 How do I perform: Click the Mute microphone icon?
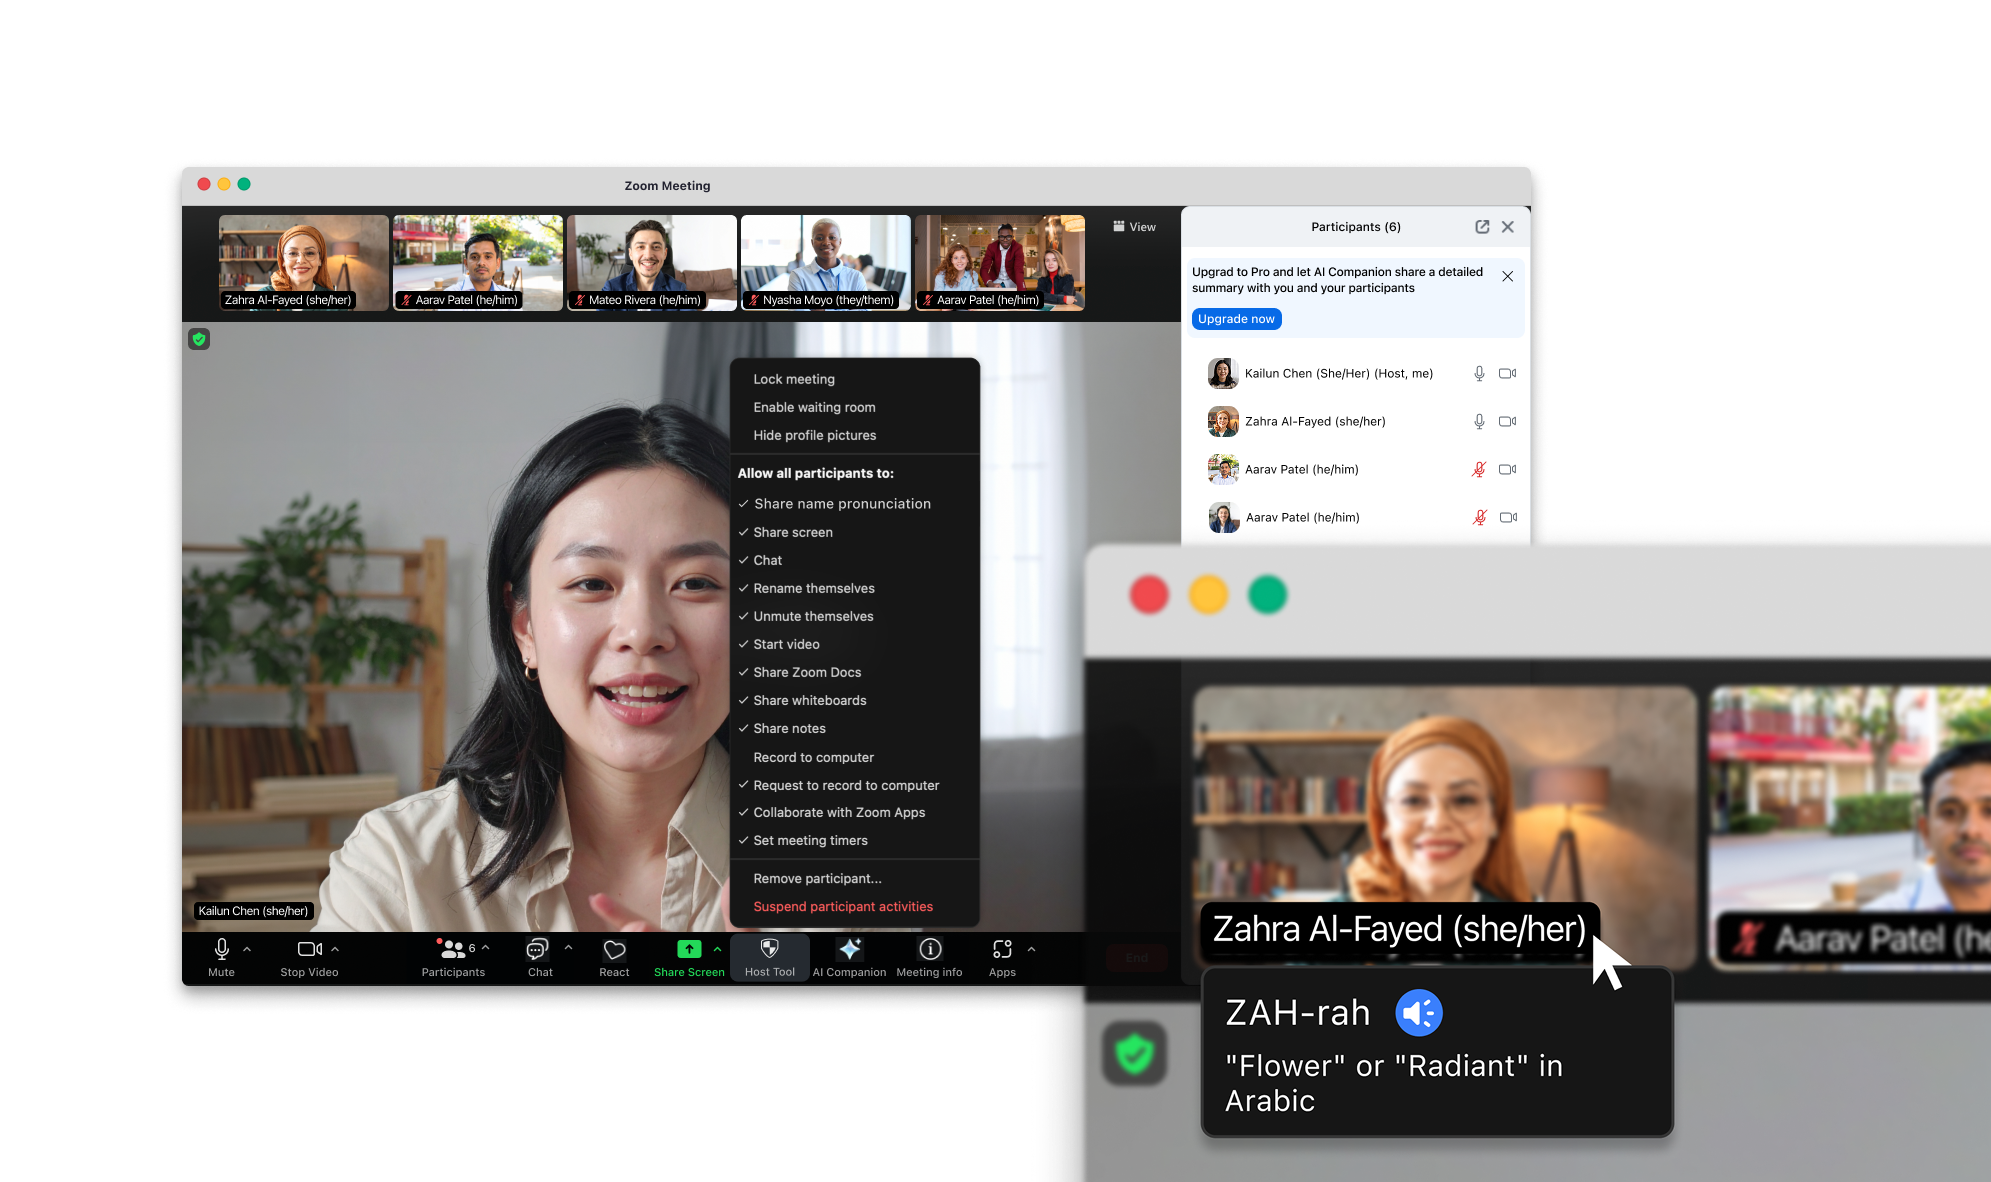pyautogui.click(x=222, y=949)
